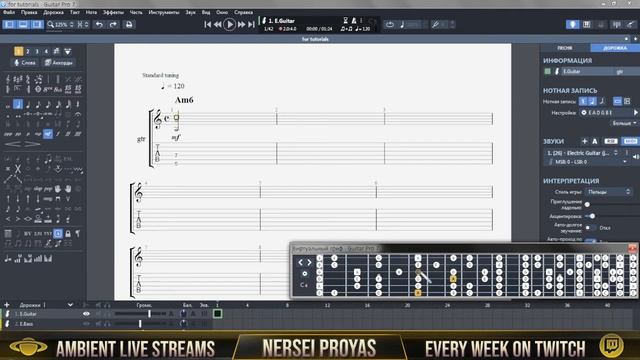Open the Дорожка menu
This screenshot has width=640, height=360.
[x=53, y=12]
